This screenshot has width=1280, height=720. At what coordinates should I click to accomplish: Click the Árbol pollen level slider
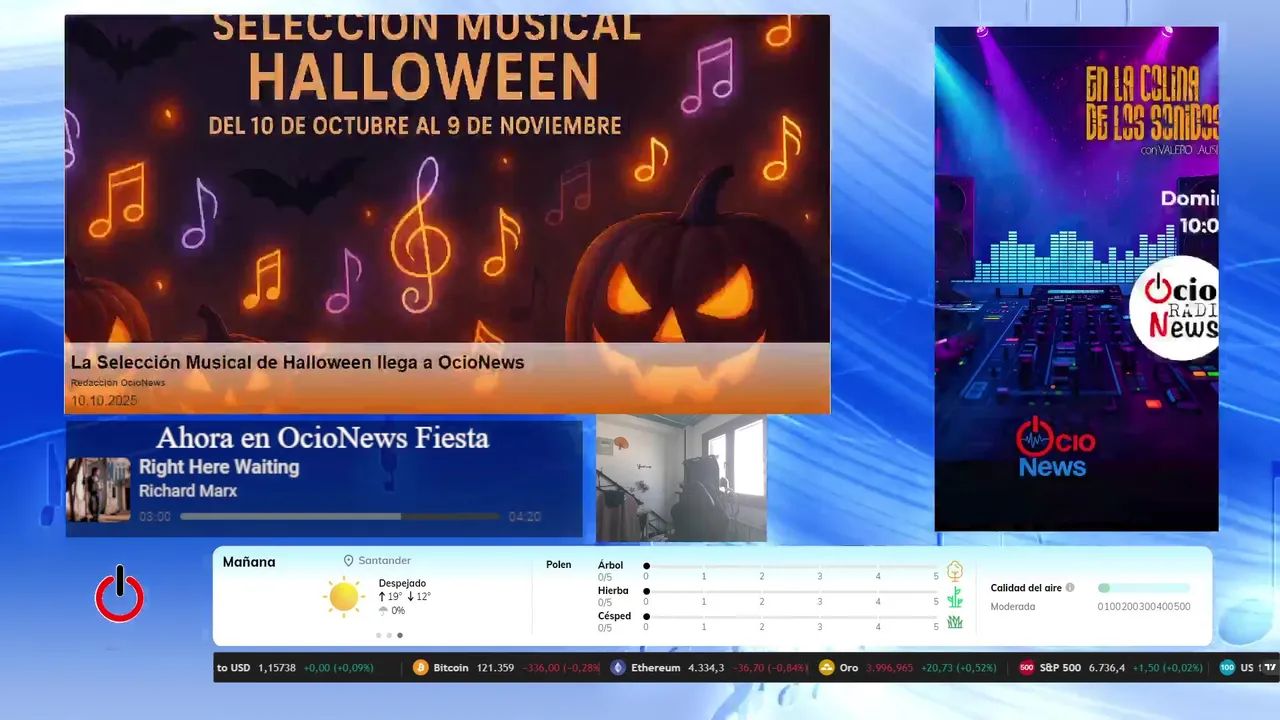point(791,566)
